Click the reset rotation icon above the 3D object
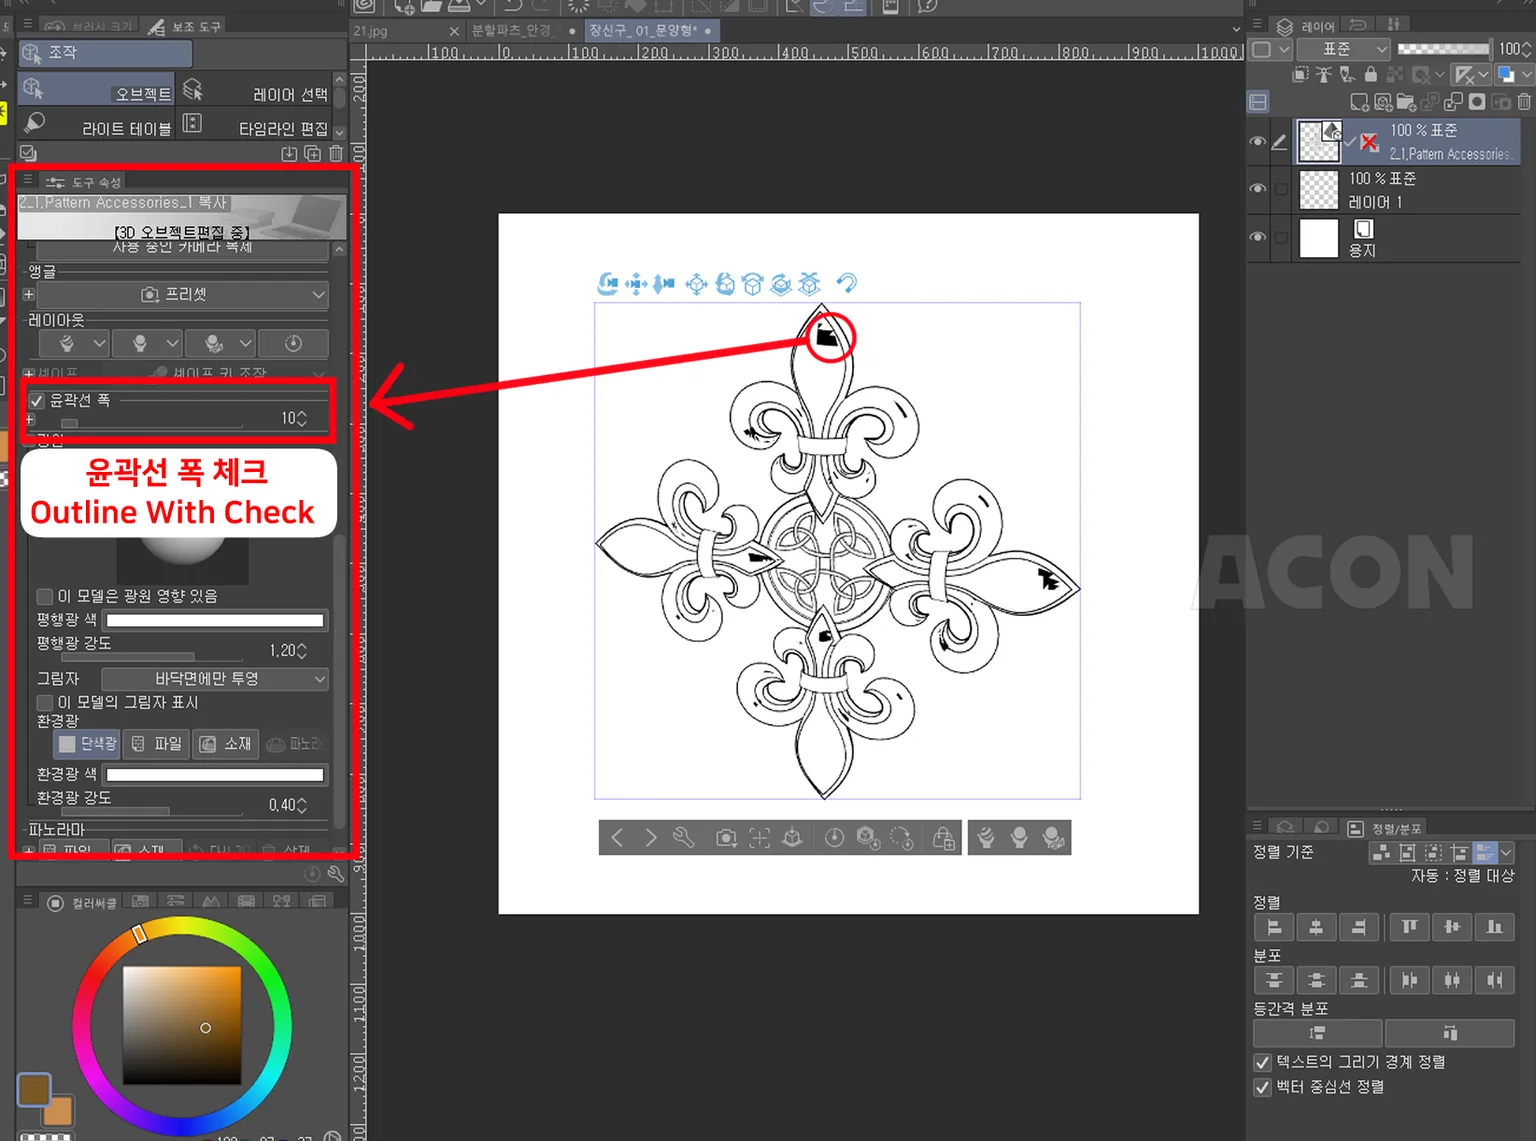This screenshot has height=1141, width=1536. click(847, 284)
